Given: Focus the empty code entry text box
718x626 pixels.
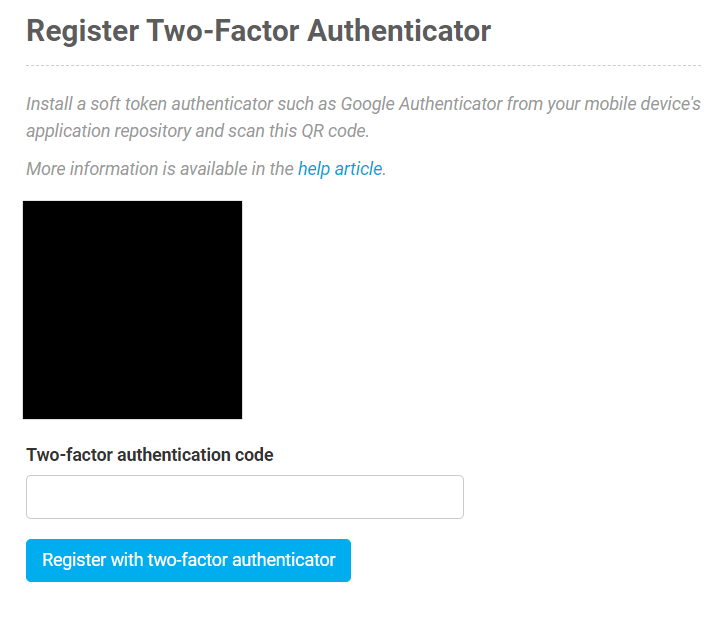Looking at the screenshot, I should tap(245, 497).
